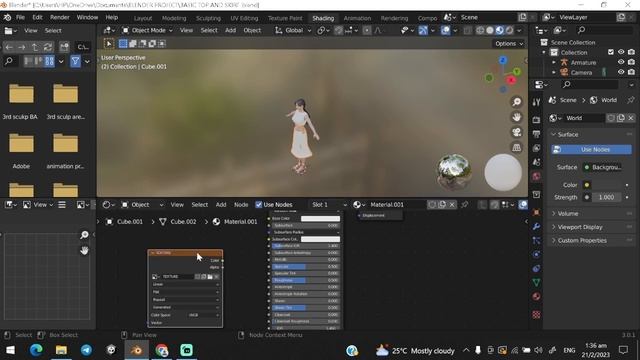
Task: Open Microsoft Edge from the taskbar
Action: 36,350
